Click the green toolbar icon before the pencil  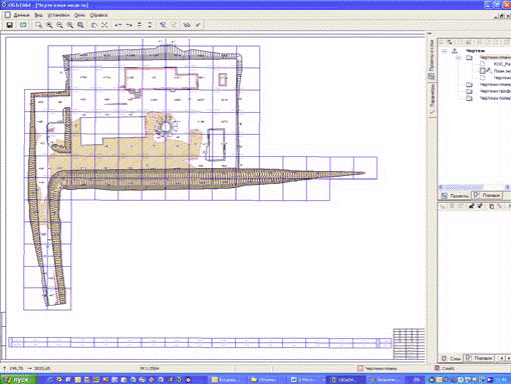187,25
